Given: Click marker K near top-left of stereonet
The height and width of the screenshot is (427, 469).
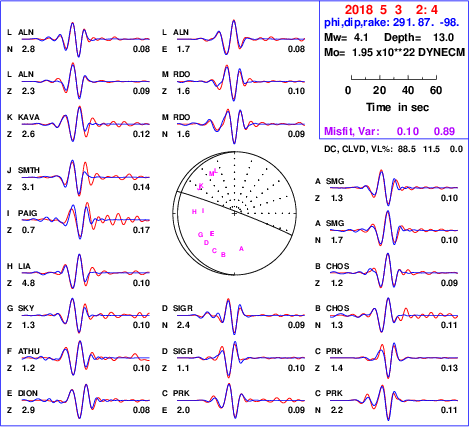Looking at the screenshot, I should 201,185.
